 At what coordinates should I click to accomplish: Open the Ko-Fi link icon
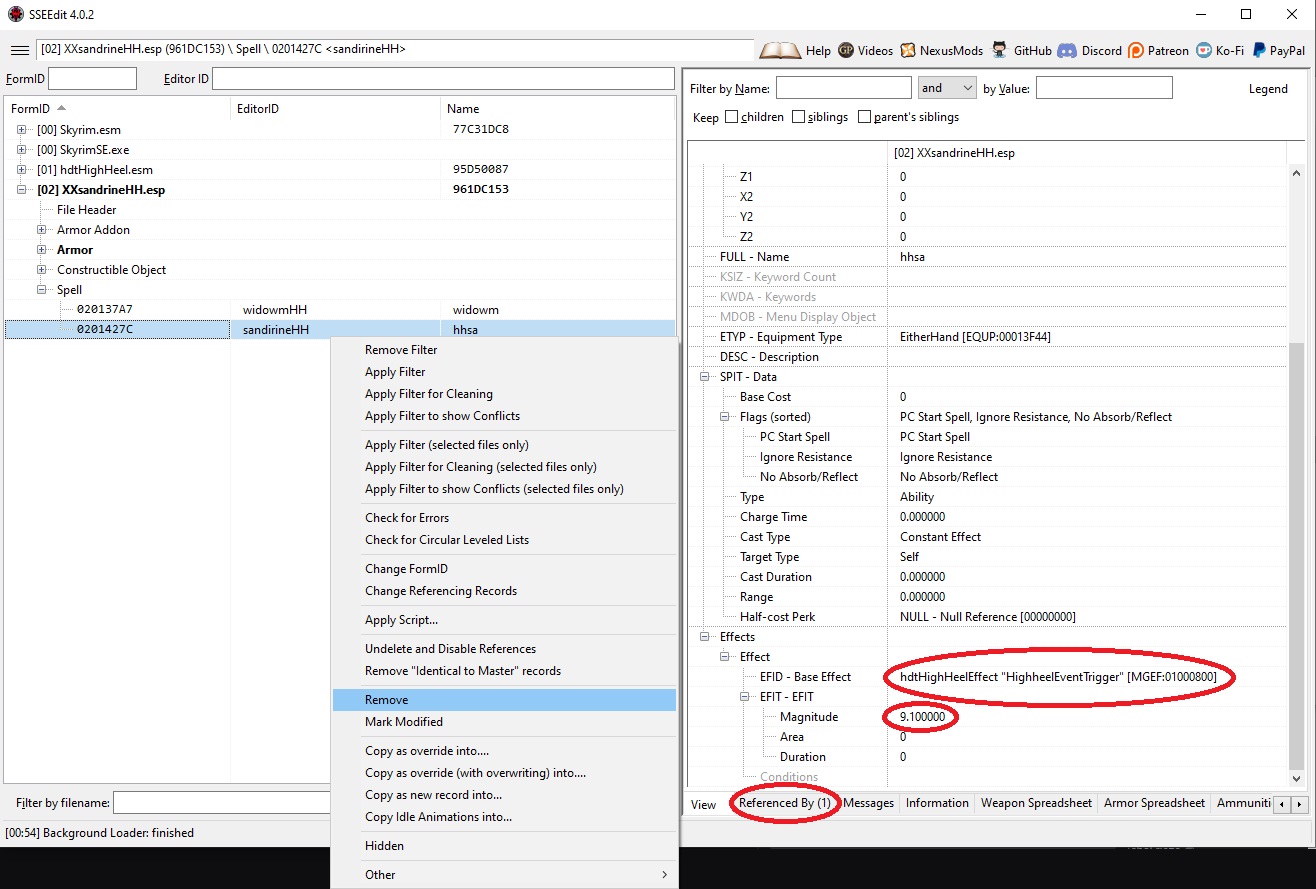[x=1204, y=50]
